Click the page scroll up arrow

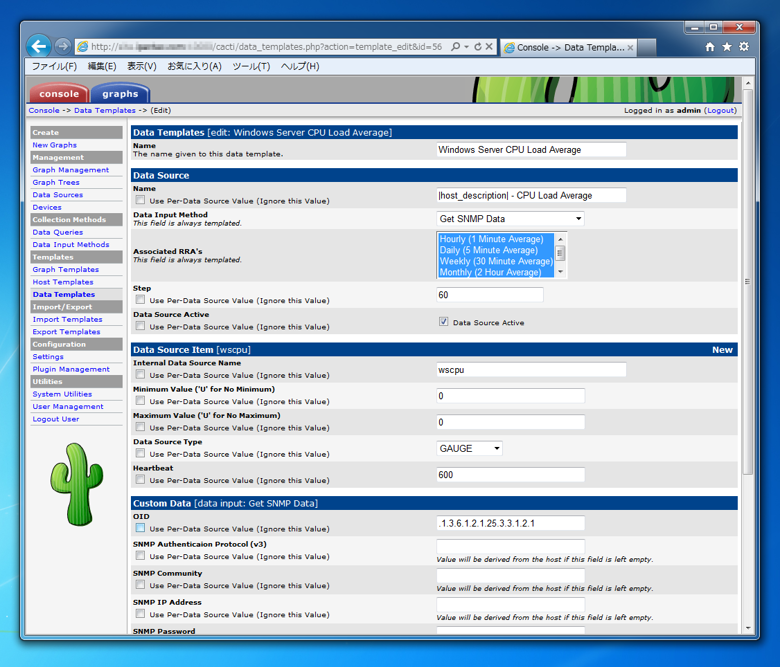747,83
